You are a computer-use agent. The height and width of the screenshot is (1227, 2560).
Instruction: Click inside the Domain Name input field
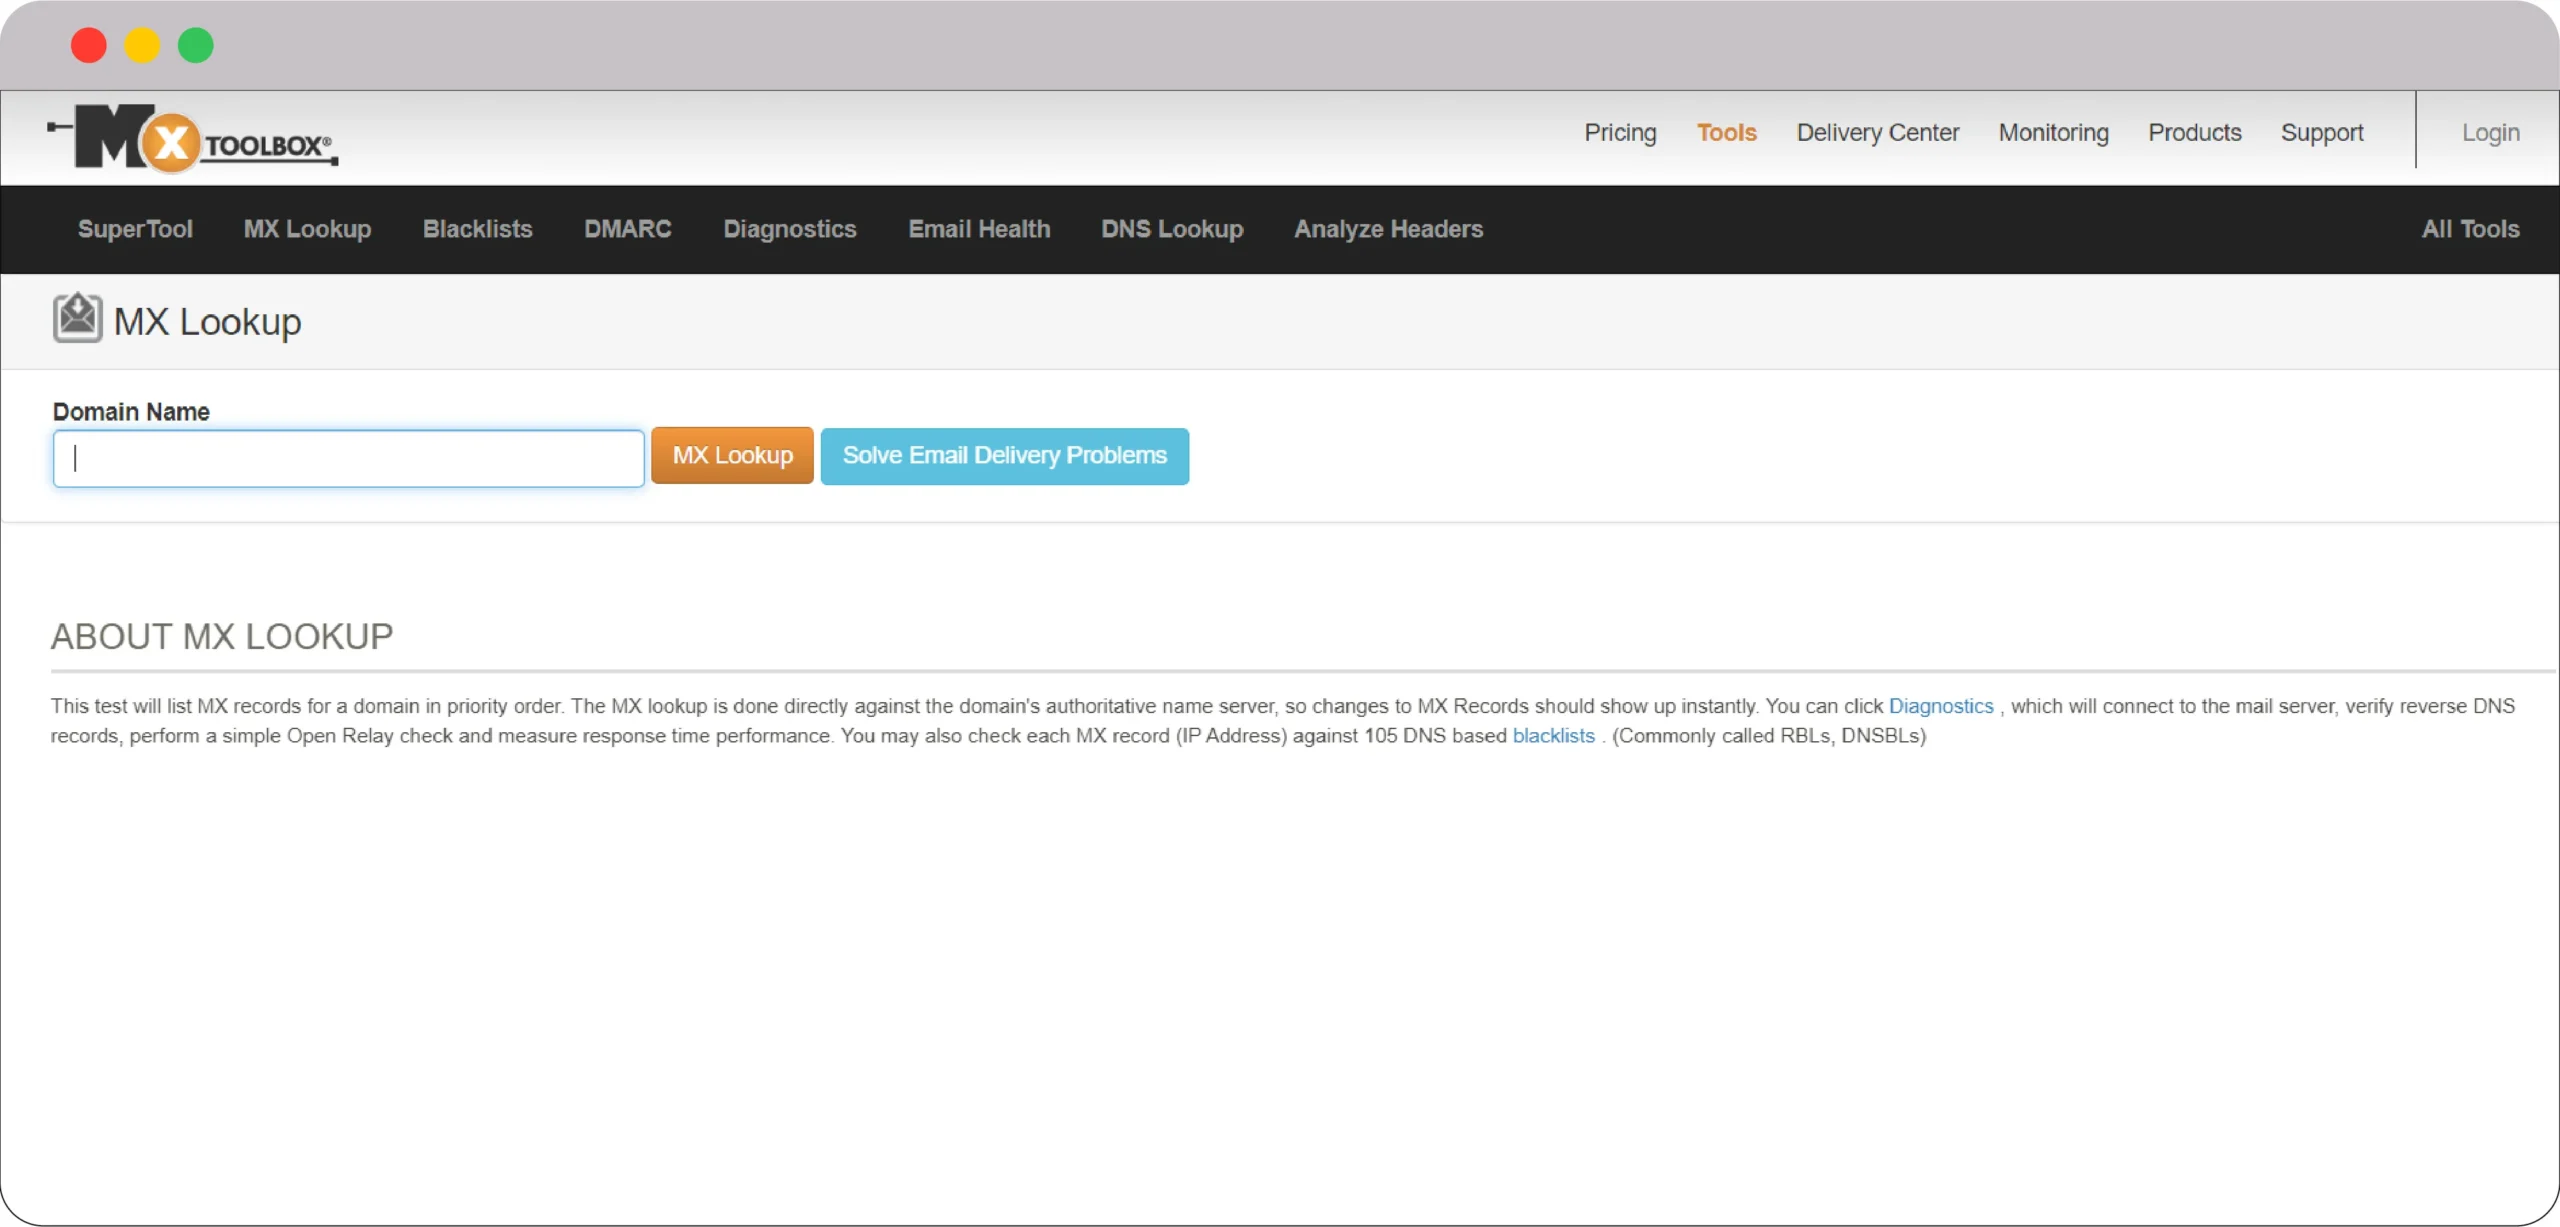click(x=347, y=458)
